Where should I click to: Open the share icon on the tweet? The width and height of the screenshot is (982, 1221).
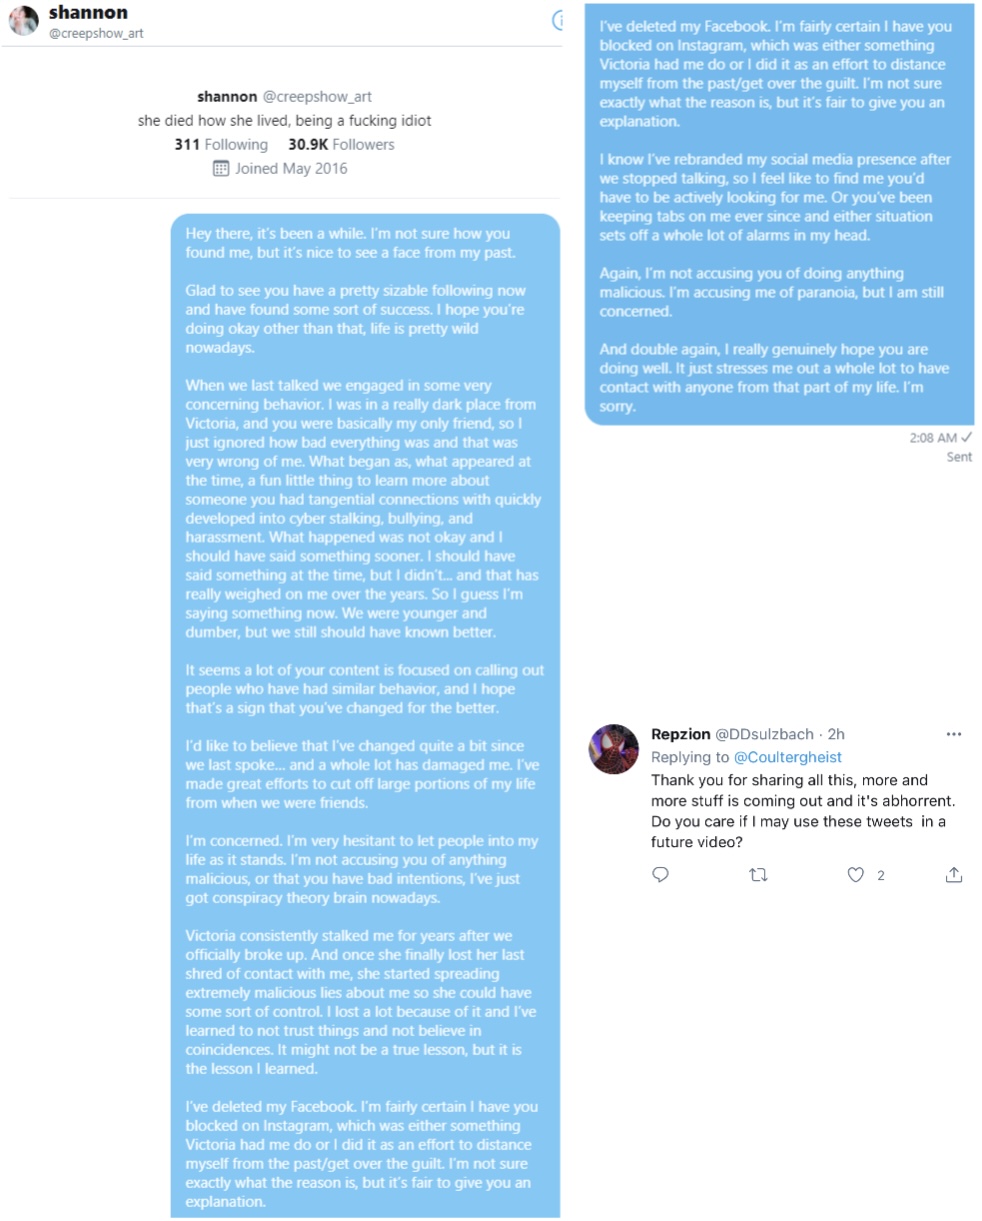click(954, 875)
